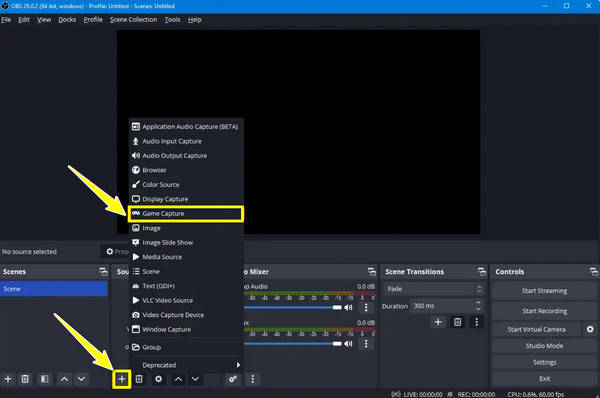Open scene filters icon in Scenes toolbar

pyautogui.click(x=44, y=379)
